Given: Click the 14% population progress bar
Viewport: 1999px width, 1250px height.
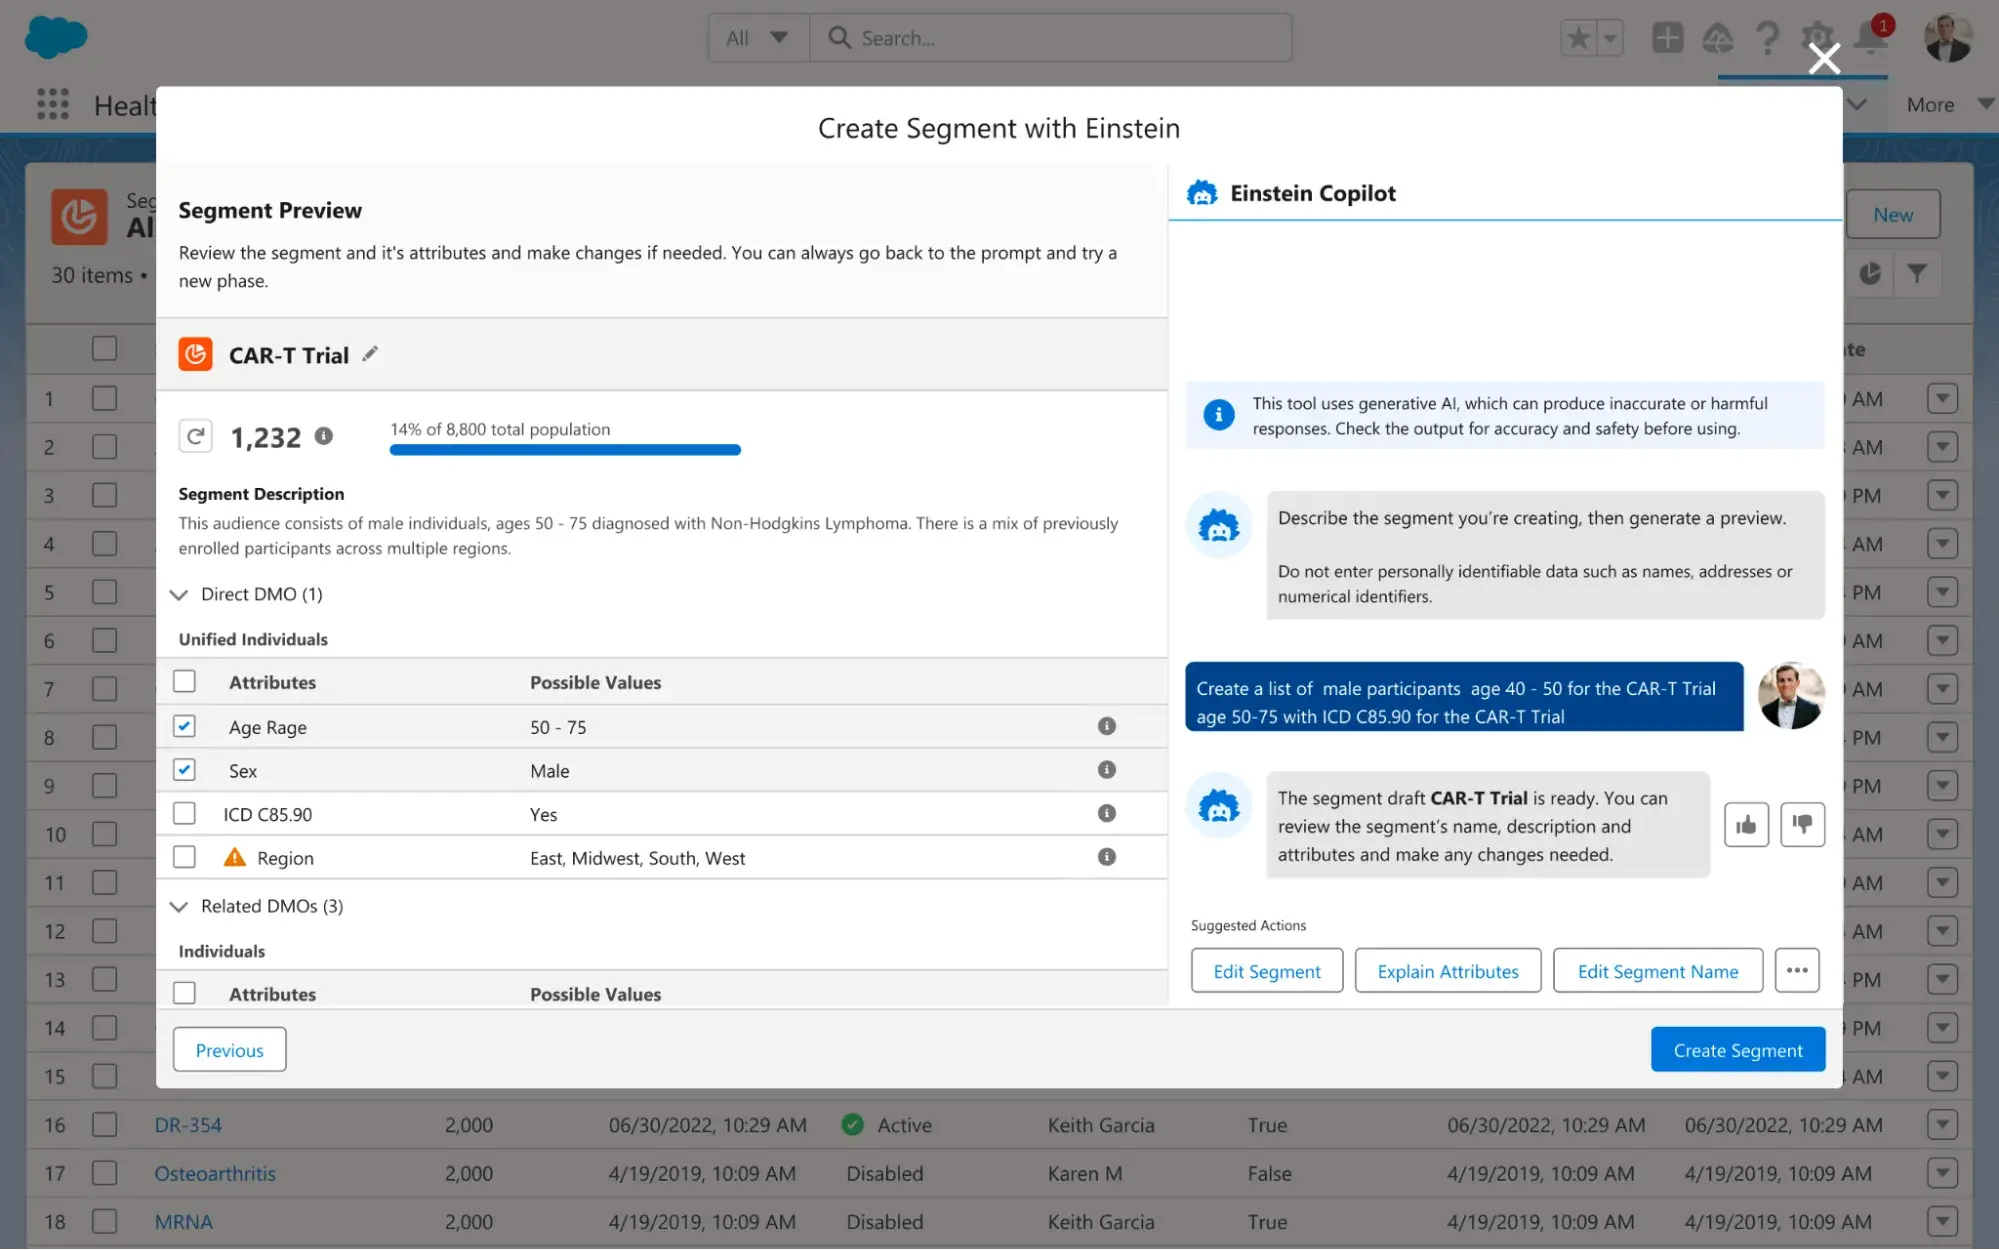Looking at the screenshot, I should click(x=565, y=450).
